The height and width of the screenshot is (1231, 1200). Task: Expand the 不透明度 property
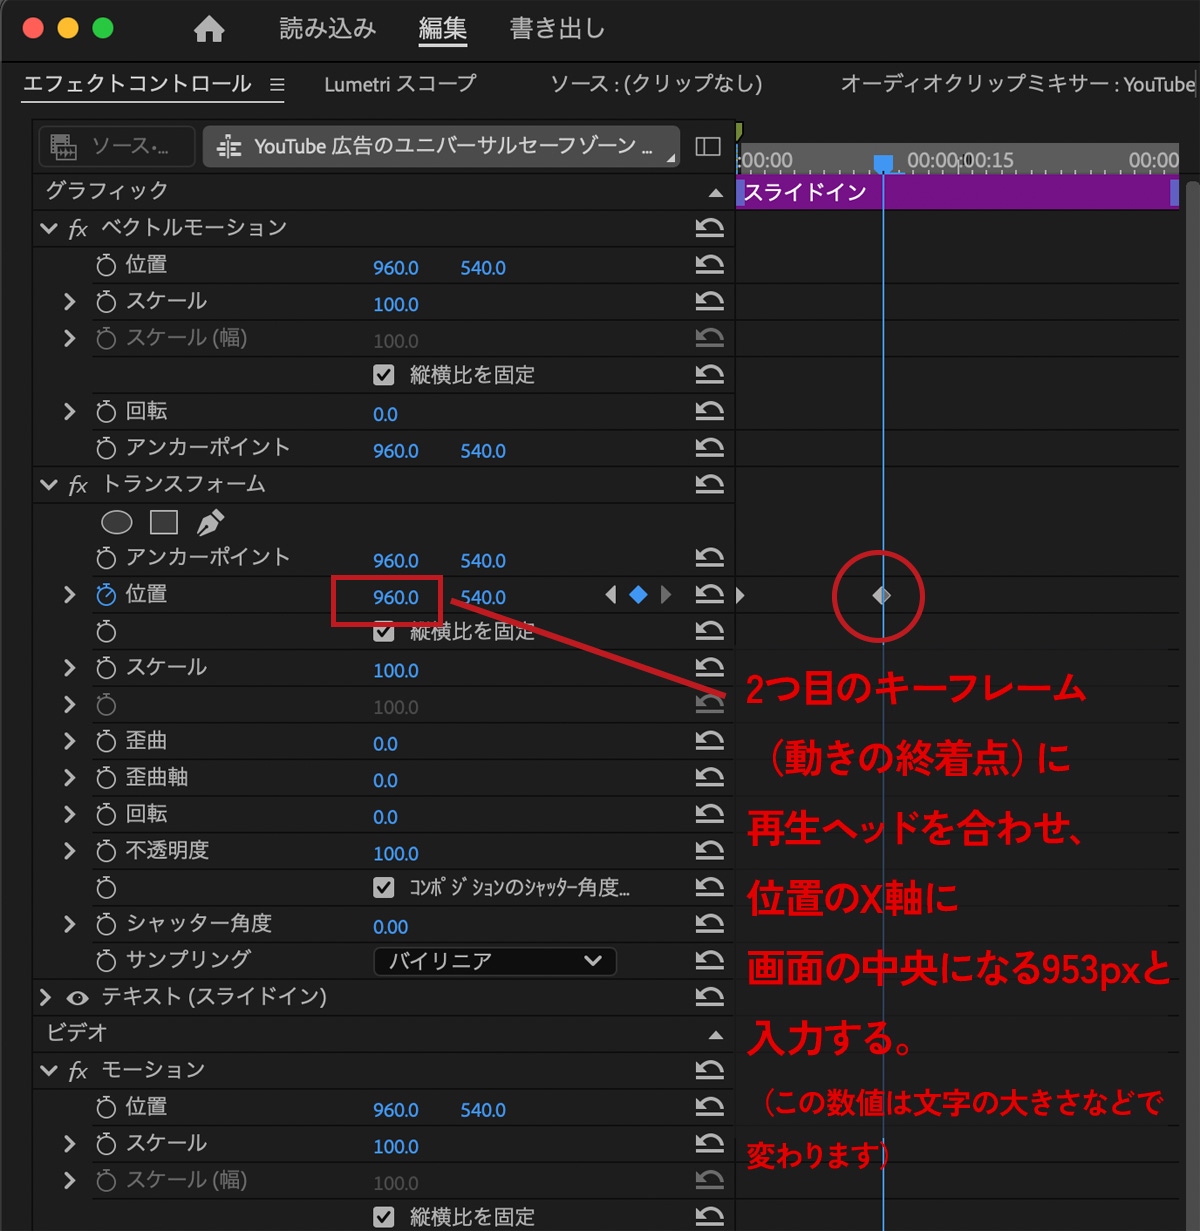(x=69, y=851)
